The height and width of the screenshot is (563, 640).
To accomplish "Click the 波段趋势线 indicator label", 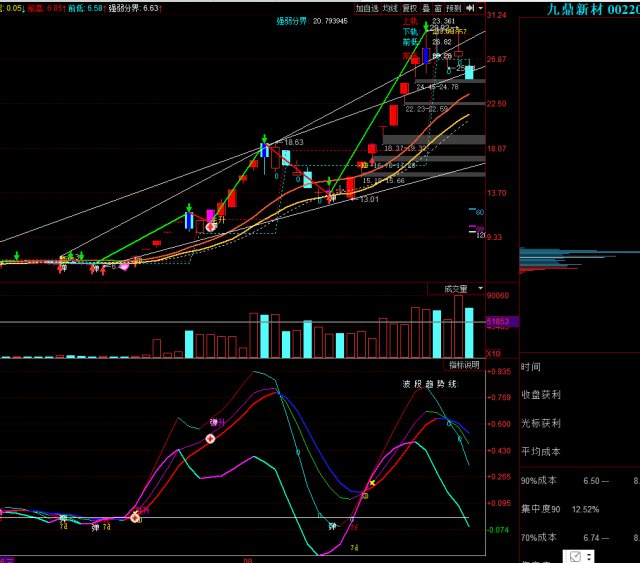I will tap(429, 383).
